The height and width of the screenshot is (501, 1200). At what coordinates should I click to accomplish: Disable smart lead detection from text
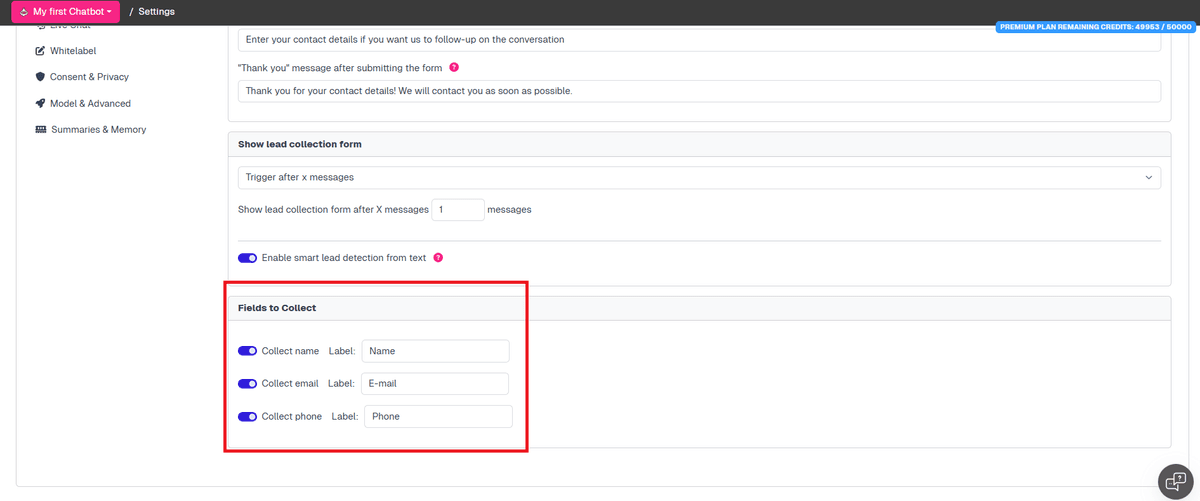(x=247, y=258)
